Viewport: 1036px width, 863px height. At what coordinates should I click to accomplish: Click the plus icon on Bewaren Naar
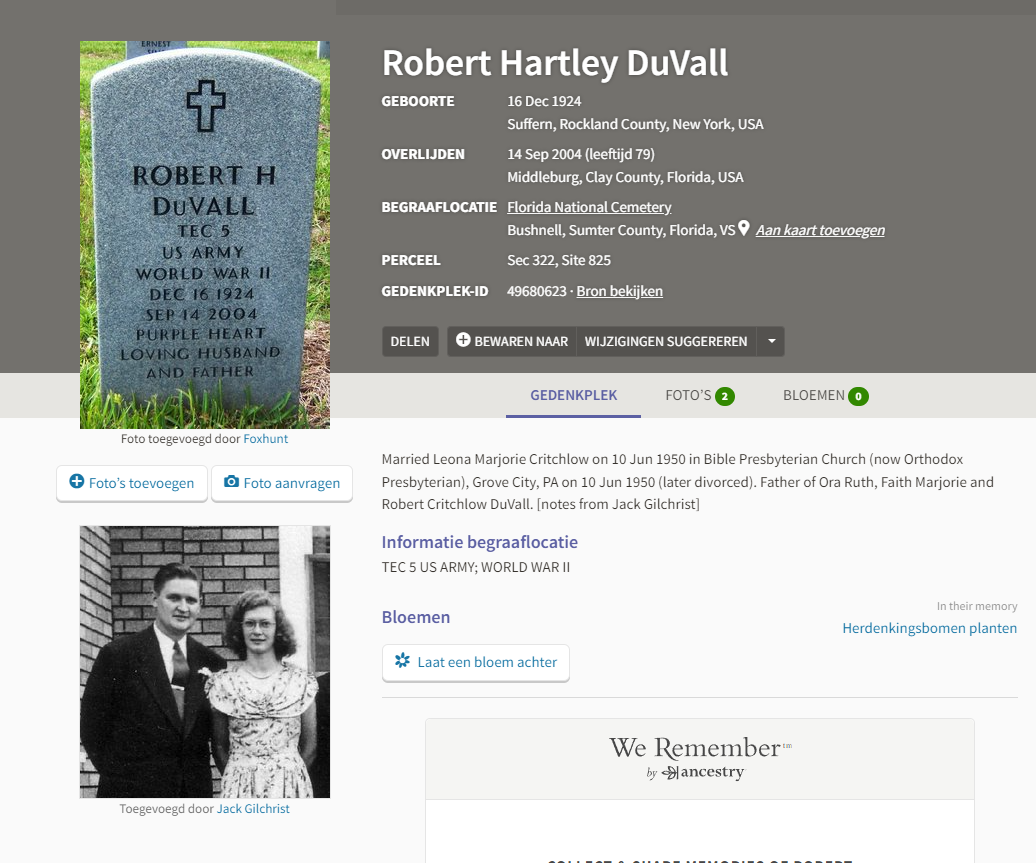[463, 340]
